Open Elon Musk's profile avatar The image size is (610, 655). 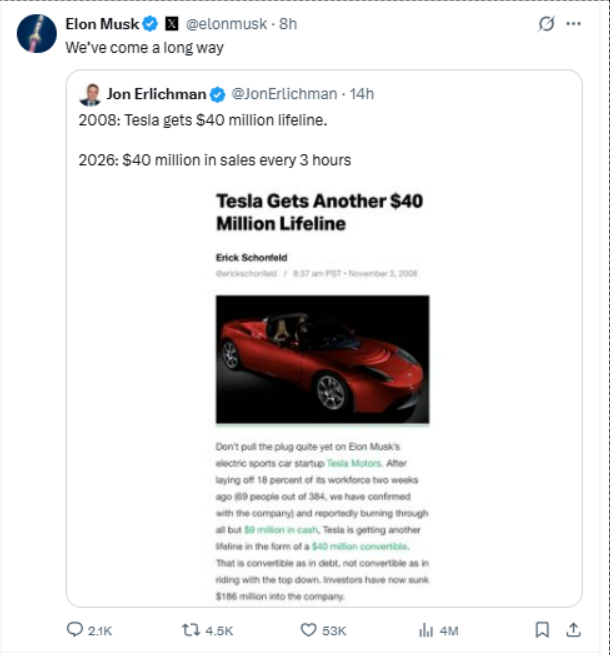coord(37,33)
